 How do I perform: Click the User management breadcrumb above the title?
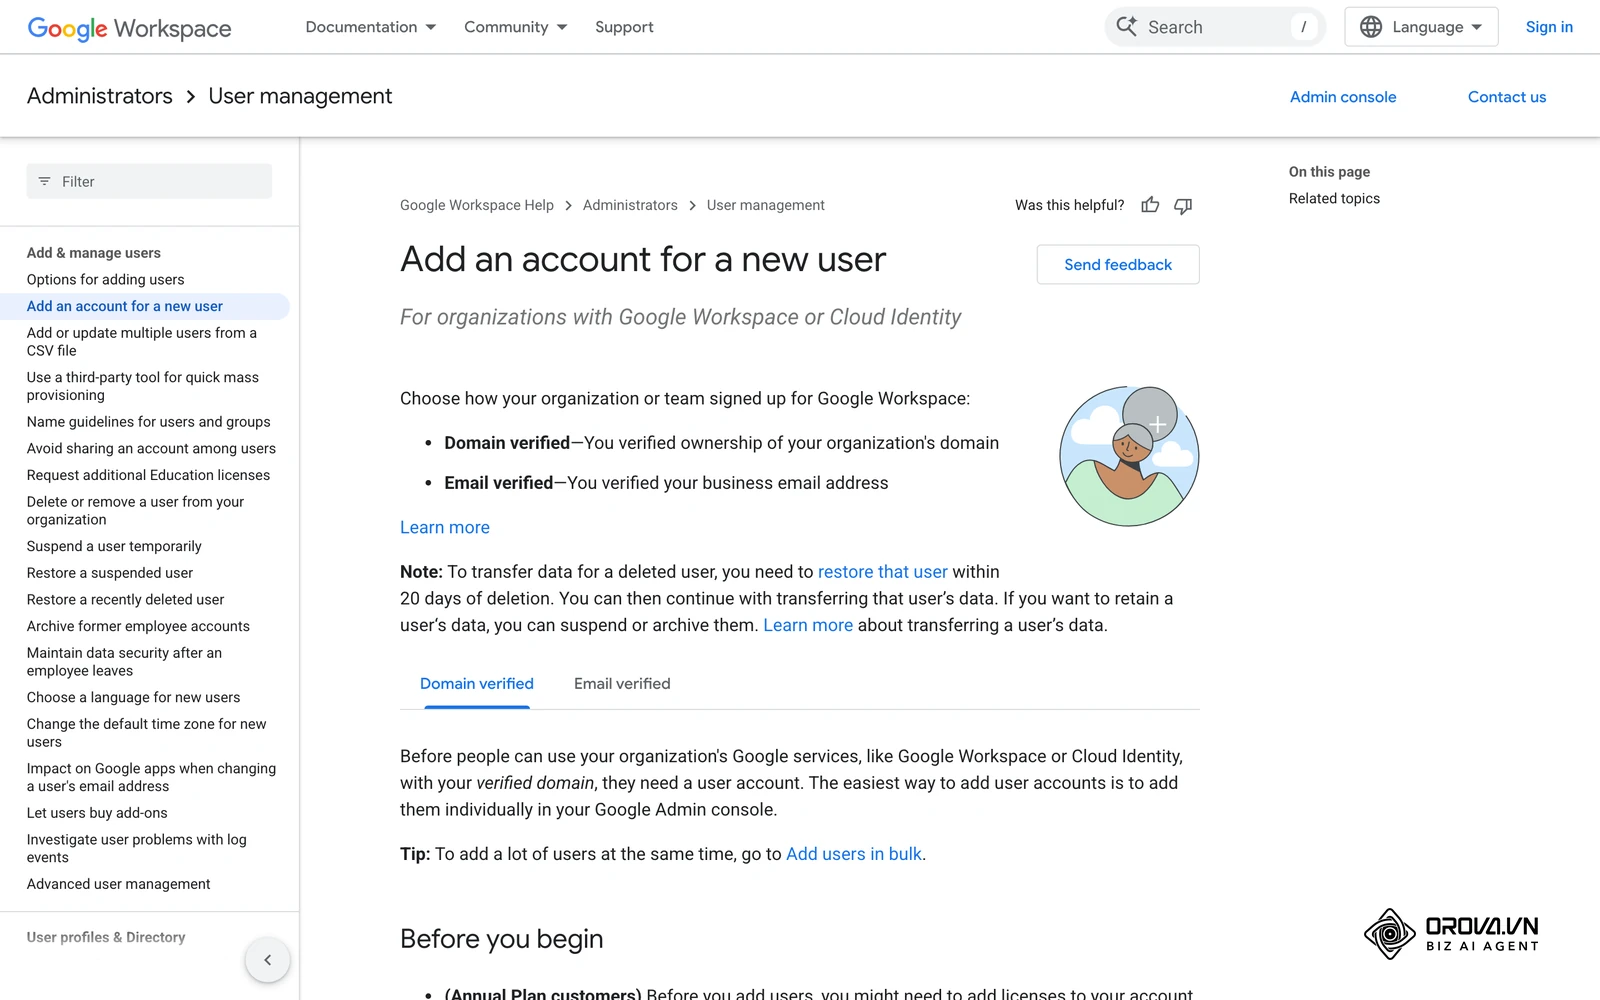(766, 205)
